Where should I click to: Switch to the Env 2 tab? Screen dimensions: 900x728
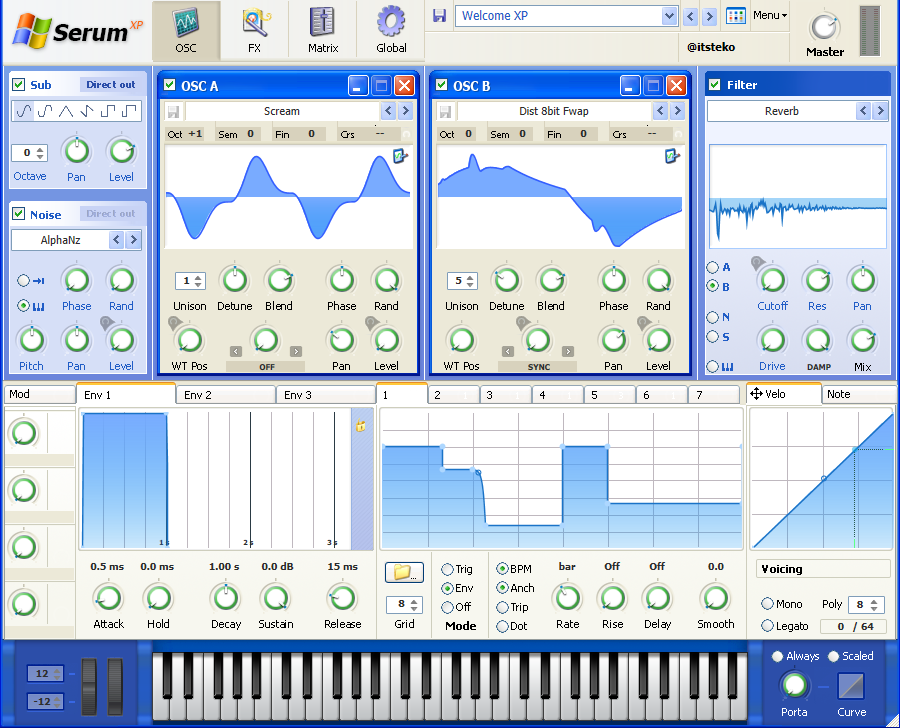pyautogui.click(x=226, y=395)
